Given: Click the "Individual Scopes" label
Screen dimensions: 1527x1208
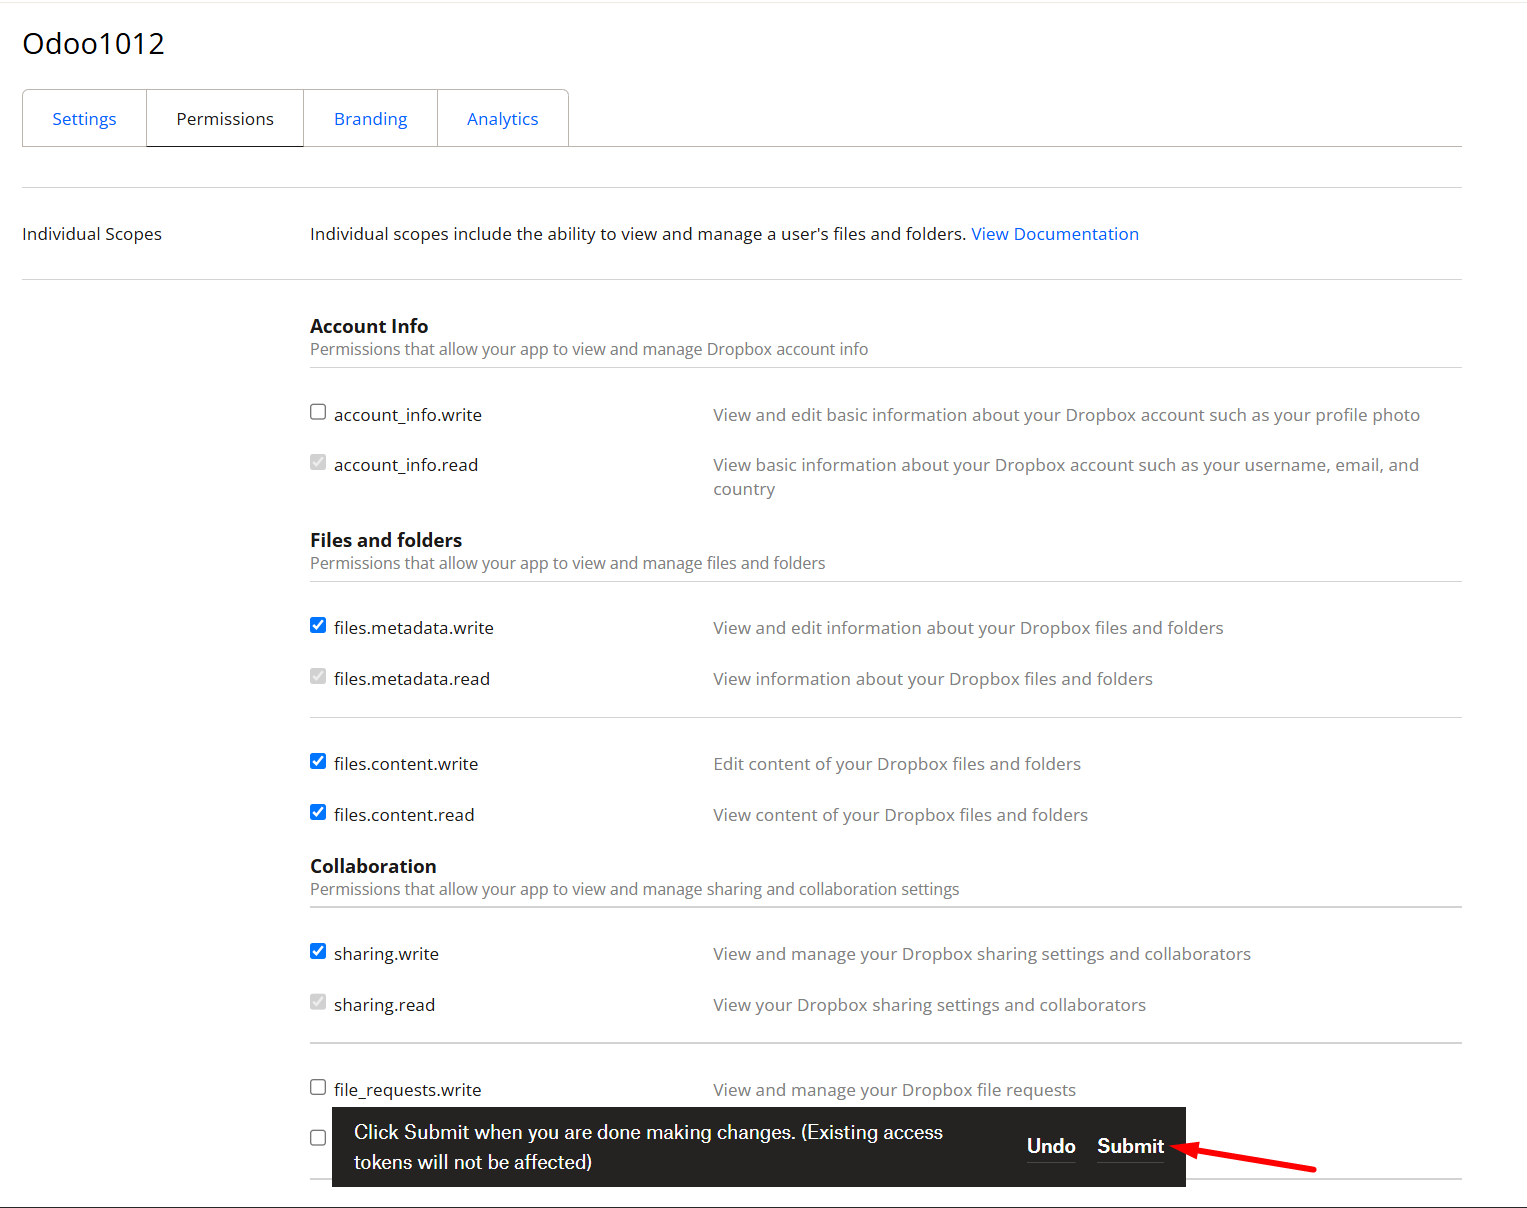Looking at the screenshot, I should click(x=92, y=234).
